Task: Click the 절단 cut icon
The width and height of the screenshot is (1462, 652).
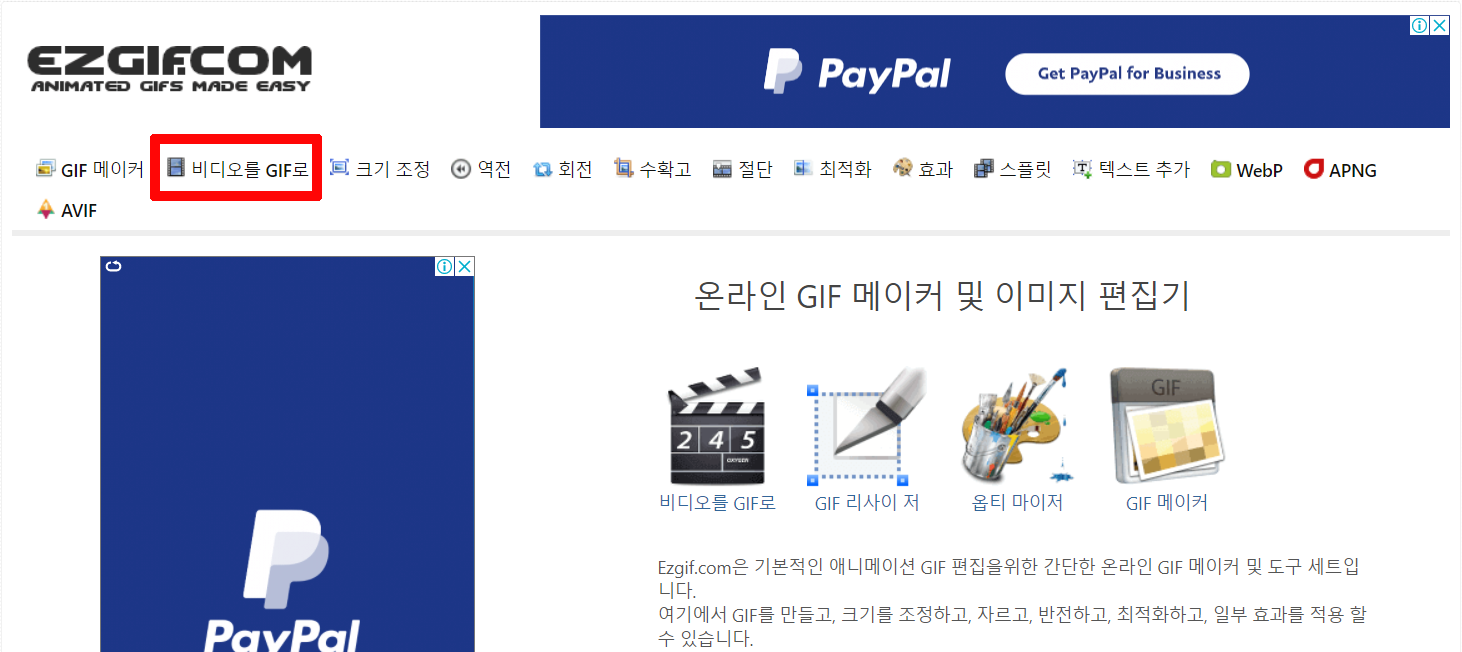Action: click(723, 169)
